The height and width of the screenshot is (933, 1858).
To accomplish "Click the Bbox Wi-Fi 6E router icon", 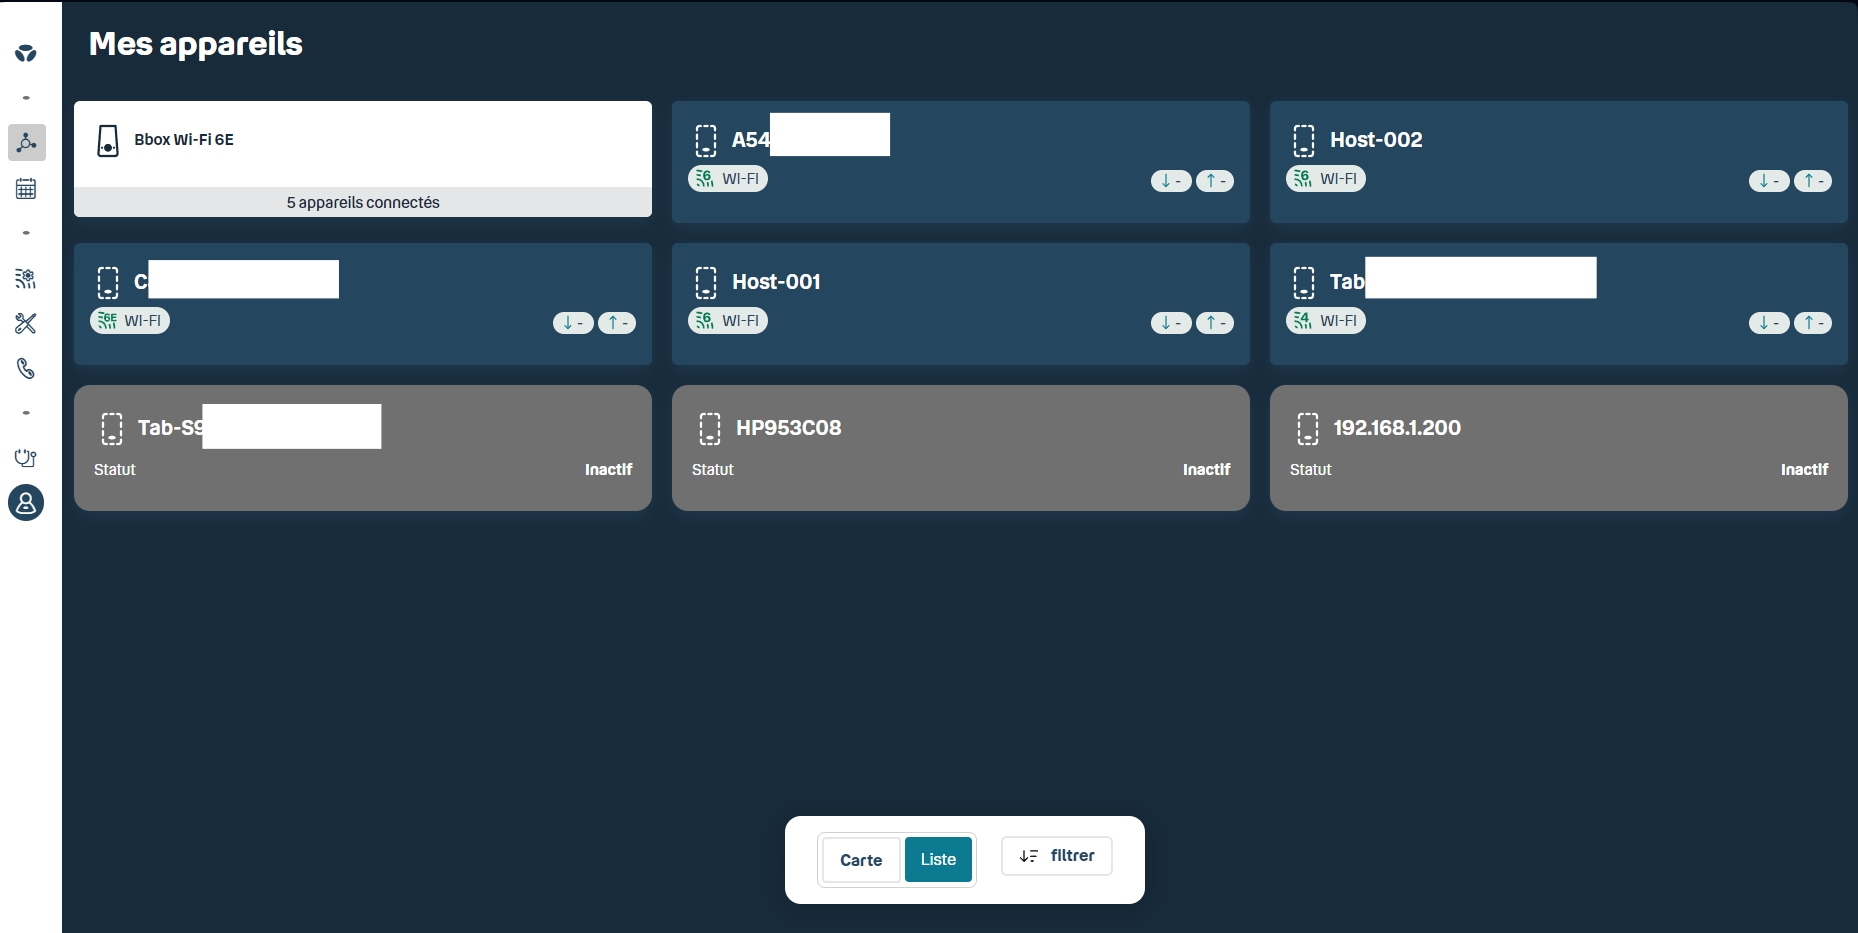I will tap(108, 141).
